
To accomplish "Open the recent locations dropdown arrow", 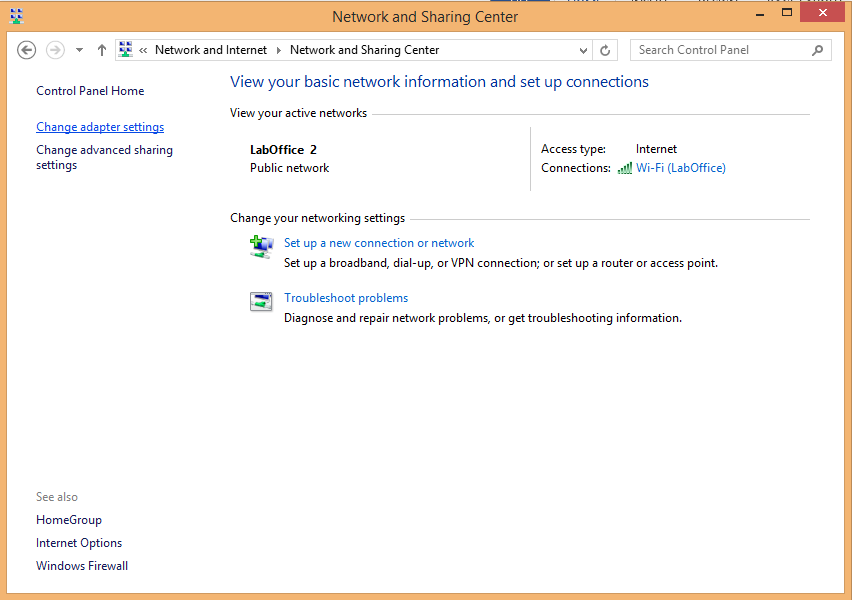I will point(78,49).
